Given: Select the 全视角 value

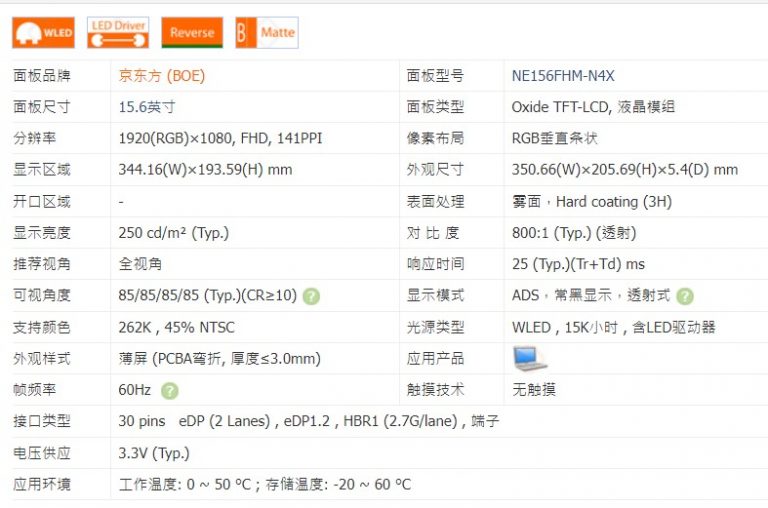Looking at the screenshot, I should 140,265.
